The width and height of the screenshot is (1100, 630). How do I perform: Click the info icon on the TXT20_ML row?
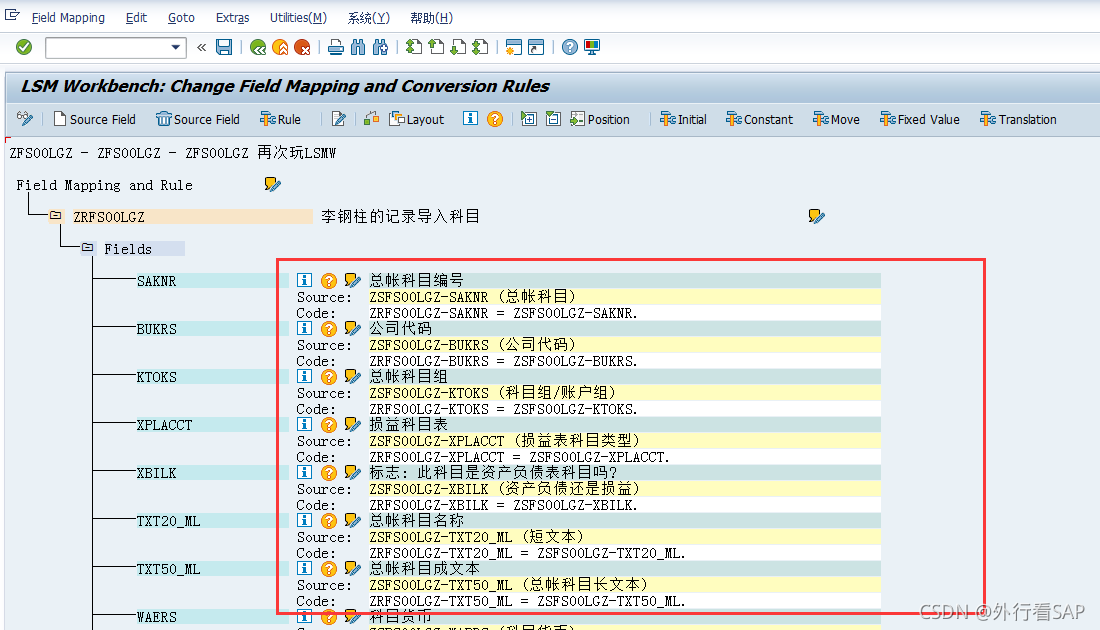pyautogui.click(x=304, y=520)
